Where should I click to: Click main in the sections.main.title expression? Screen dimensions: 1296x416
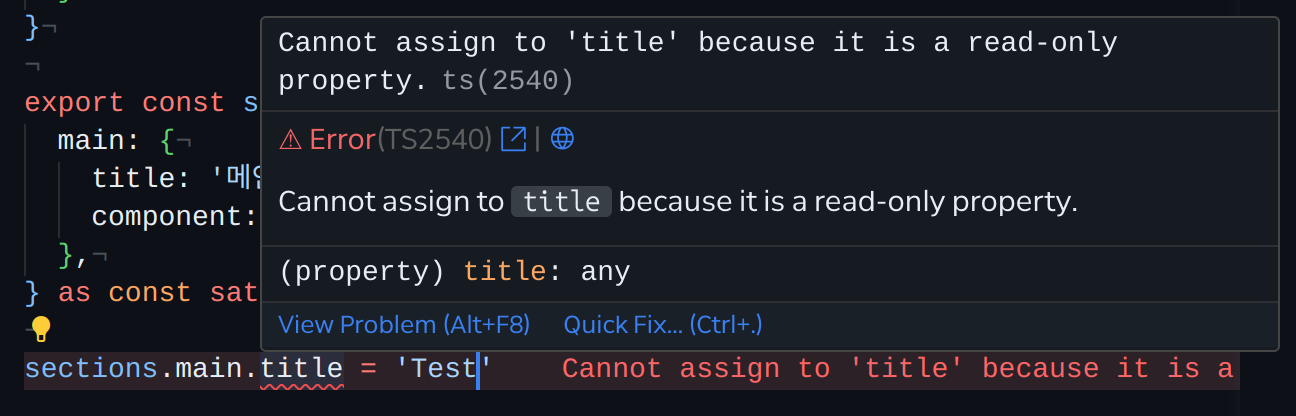(210, 369)
